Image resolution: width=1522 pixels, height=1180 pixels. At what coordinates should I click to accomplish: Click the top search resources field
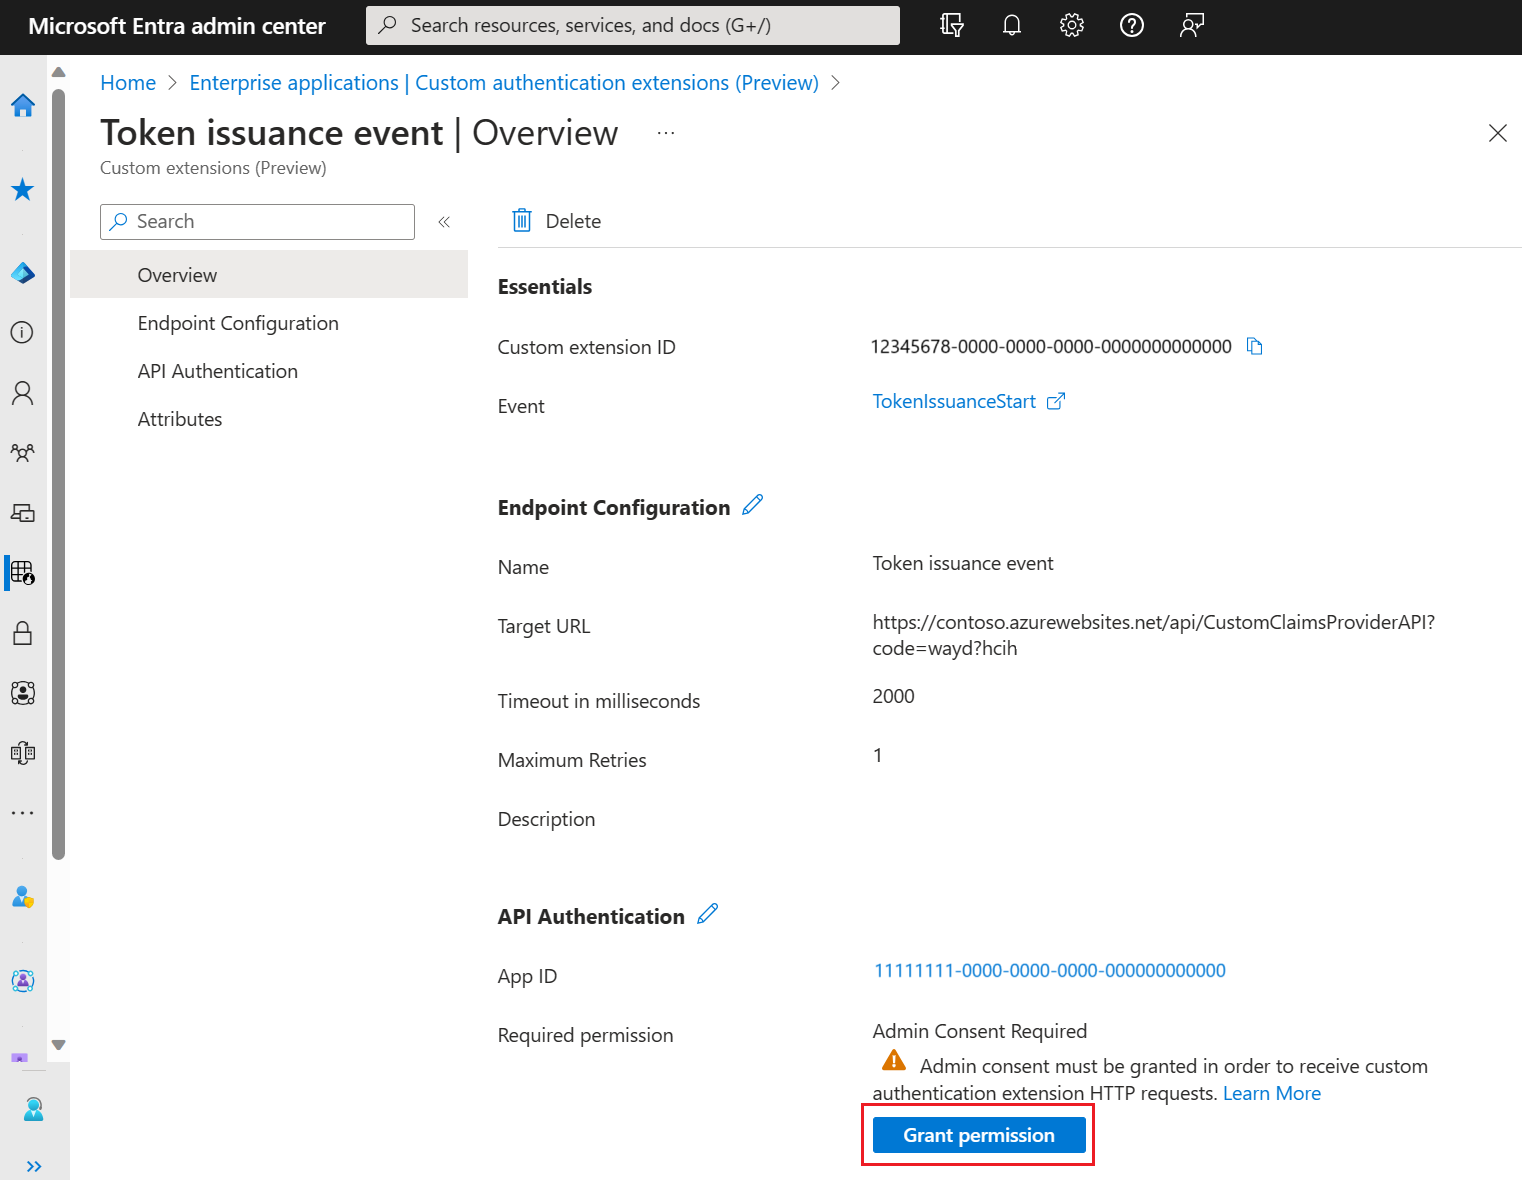pos(632,25)
